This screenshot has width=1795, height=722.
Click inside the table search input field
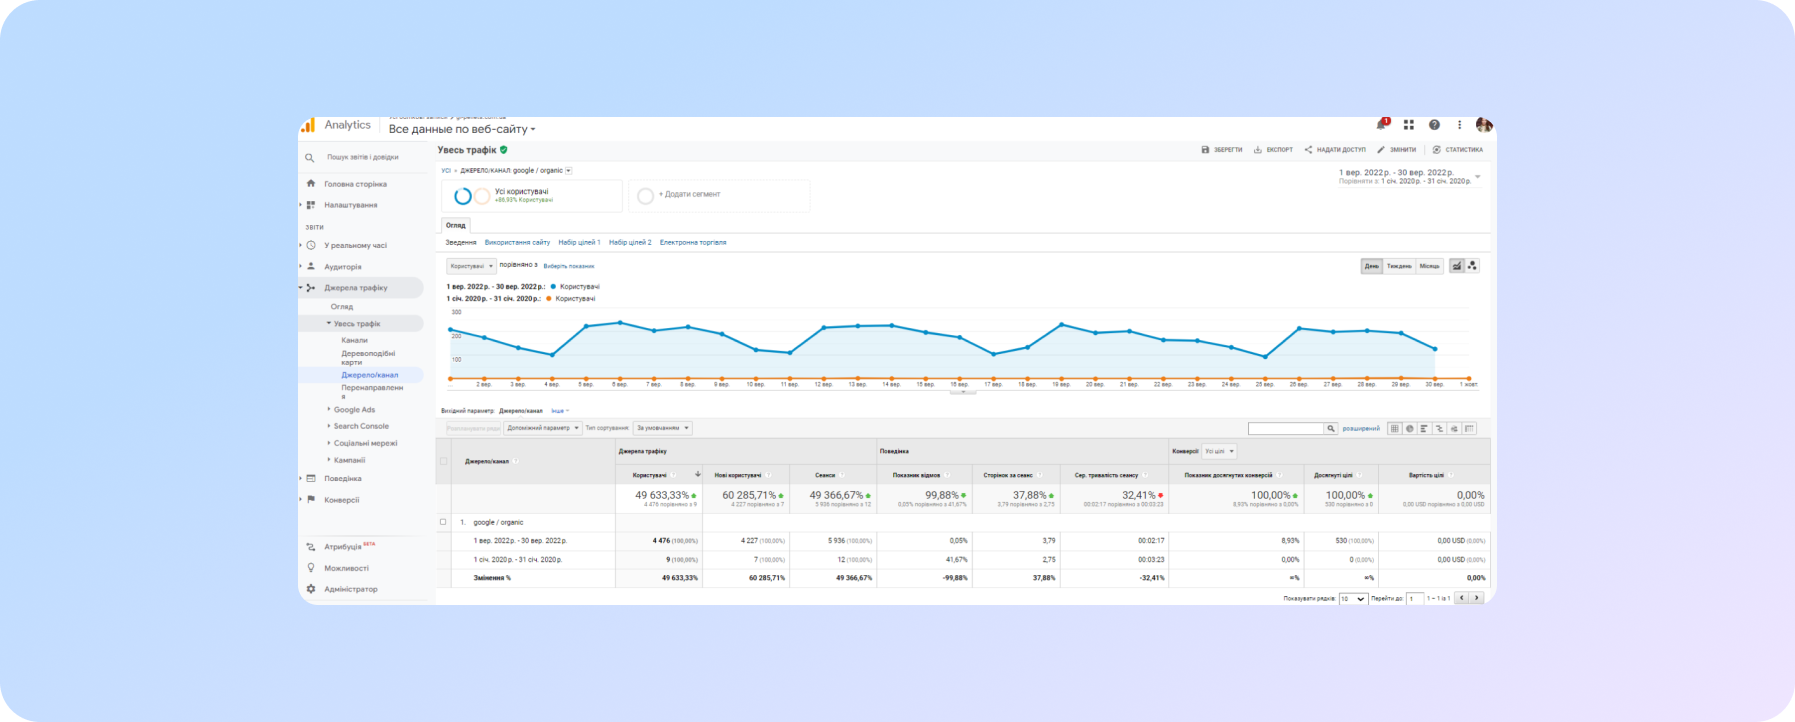coord(1286,429)
